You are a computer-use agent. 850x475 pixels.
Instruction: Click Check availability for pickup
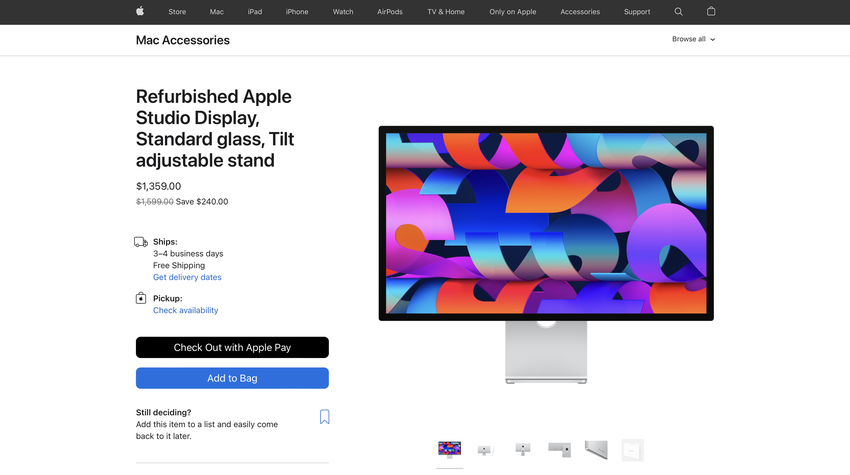(185, 310)
